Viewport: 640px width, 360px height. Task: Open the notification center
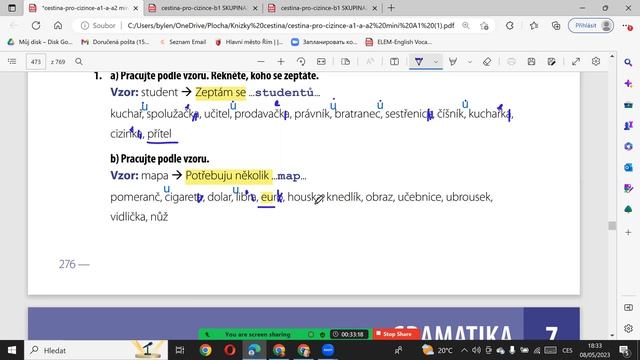[624, 350]
